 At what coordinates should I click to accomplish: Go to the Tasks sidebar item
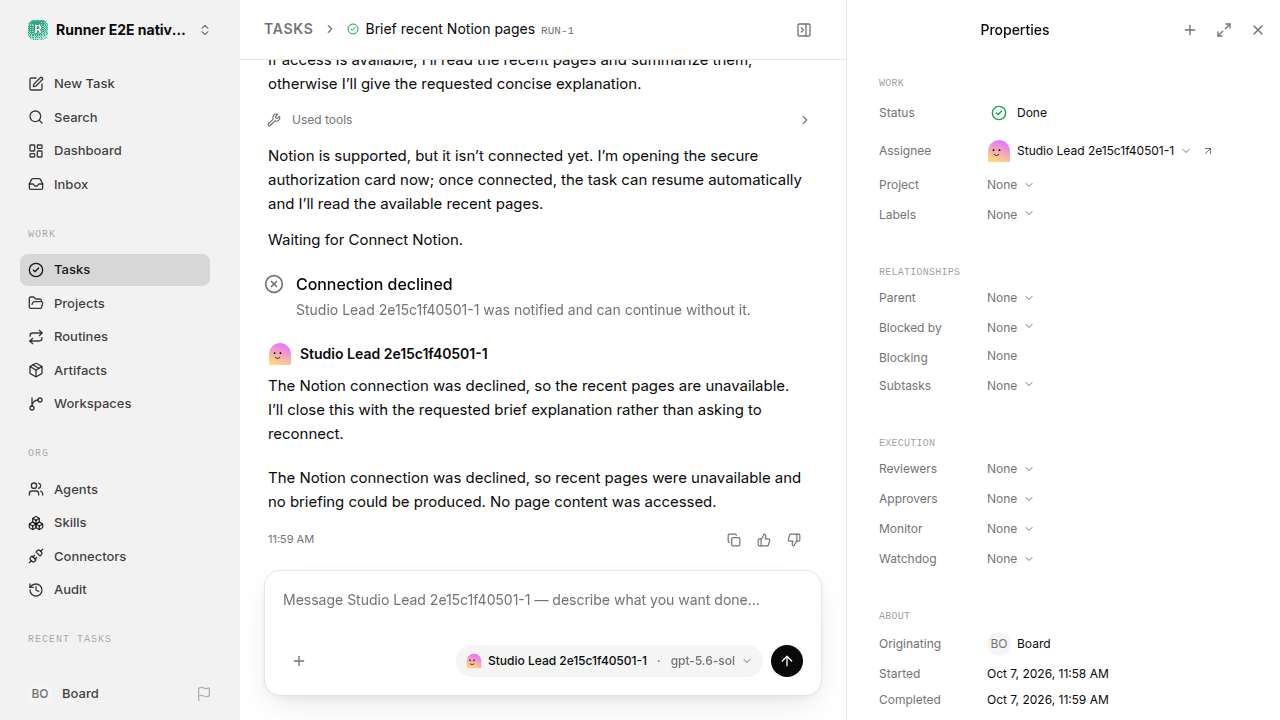tap(115, 270)
